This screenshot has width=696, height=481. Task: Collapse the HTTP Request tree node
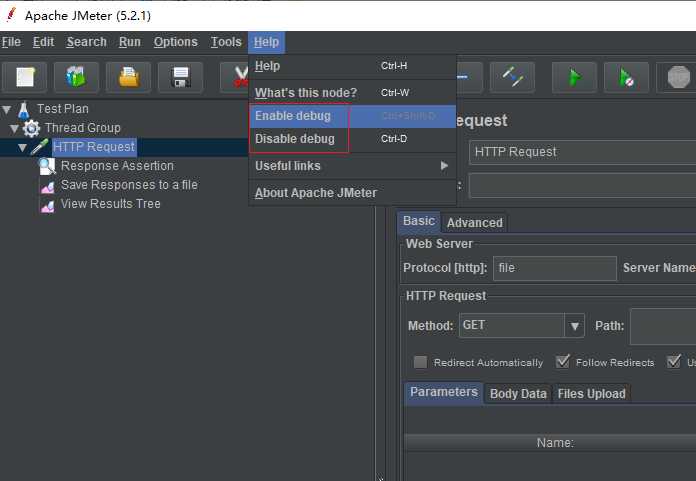(22, 147)
